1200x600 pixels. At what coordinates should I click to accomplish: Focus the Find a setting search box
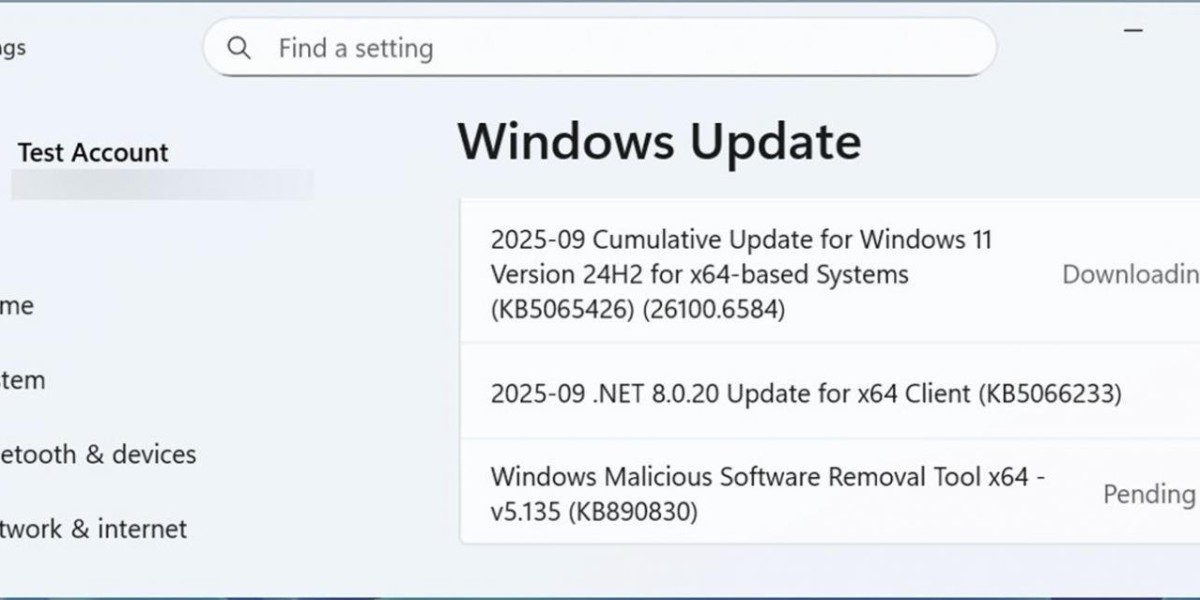tap(600, 48)
